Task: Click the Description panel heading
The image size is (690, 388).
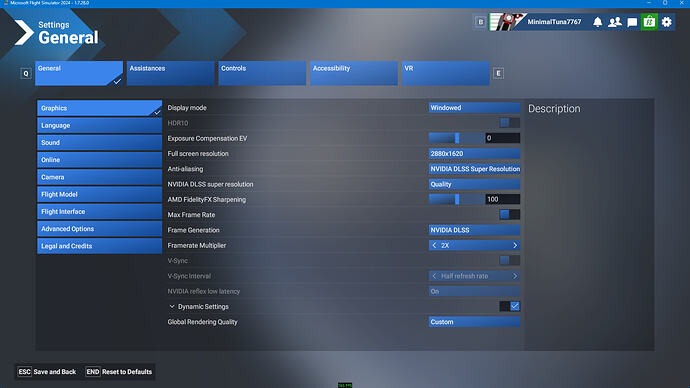Action: click(x=554, y=109)
